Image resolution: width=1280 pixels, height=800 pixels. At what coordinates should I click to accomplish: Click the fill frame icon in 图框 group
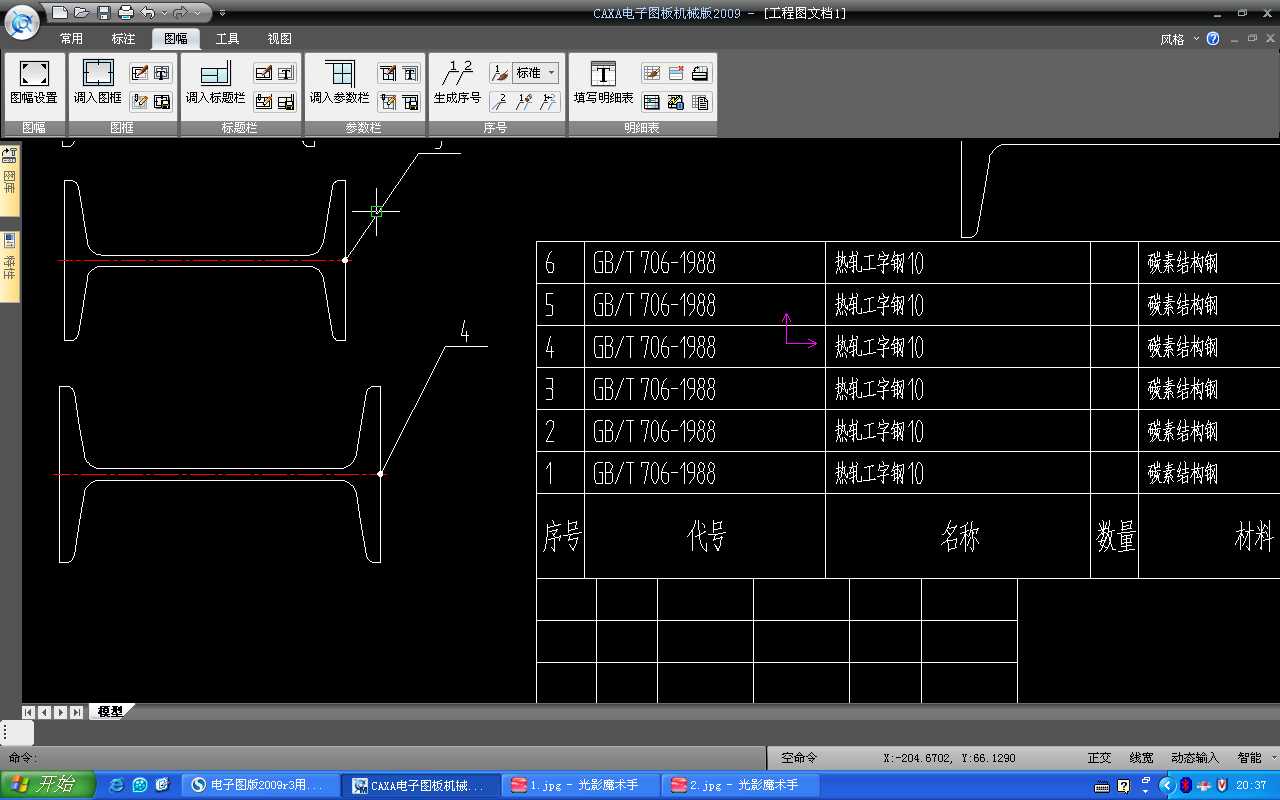pyautogui.click(x=162, y=73)
